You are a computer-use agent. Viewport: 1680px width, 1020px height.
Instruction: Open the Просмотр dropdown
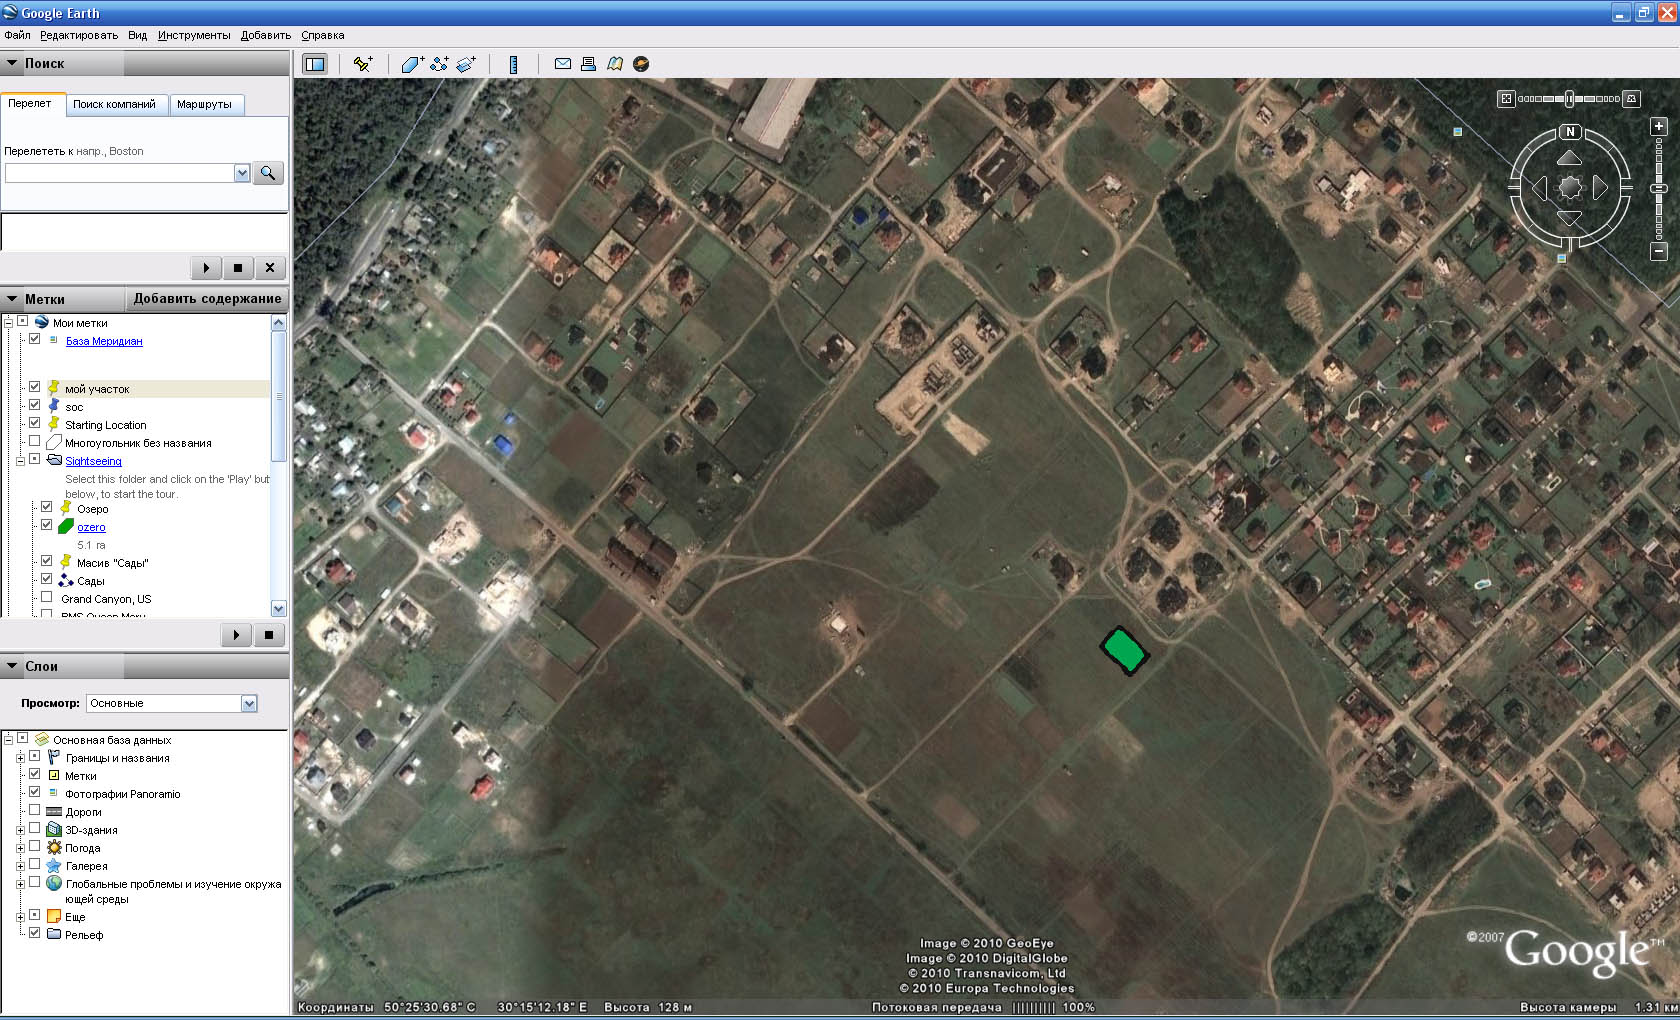pyautogui.click(x=172, y=703)
